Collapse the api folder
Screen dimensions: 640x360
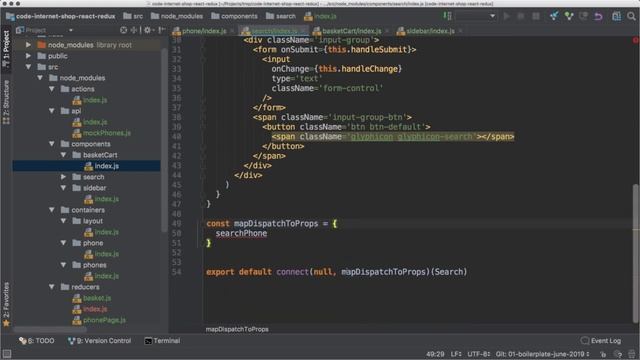click(x=52, y=111)
